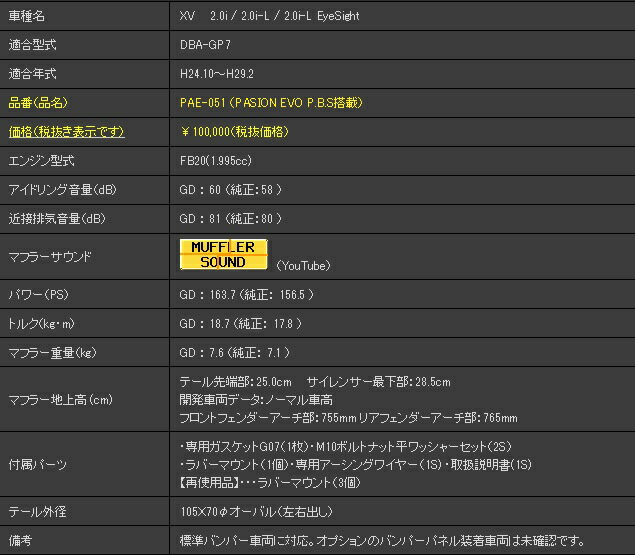Click the H24.10～H29.2 year range
Viewport: 635px width, 555px height.
click(x=217, y=74)
